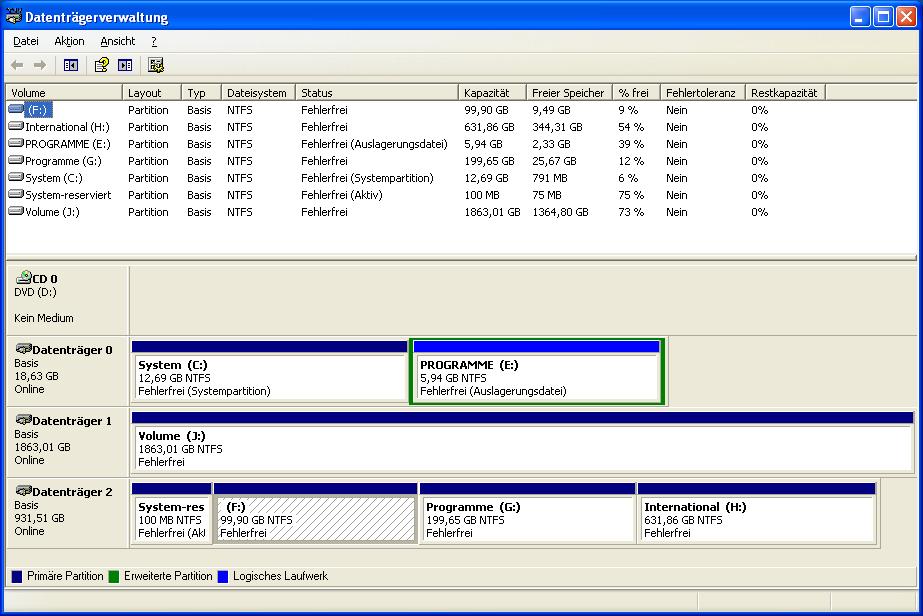
Task: Click the 25,67 GB free space cell
Action: pyautogui.click(x=555, y=161)
